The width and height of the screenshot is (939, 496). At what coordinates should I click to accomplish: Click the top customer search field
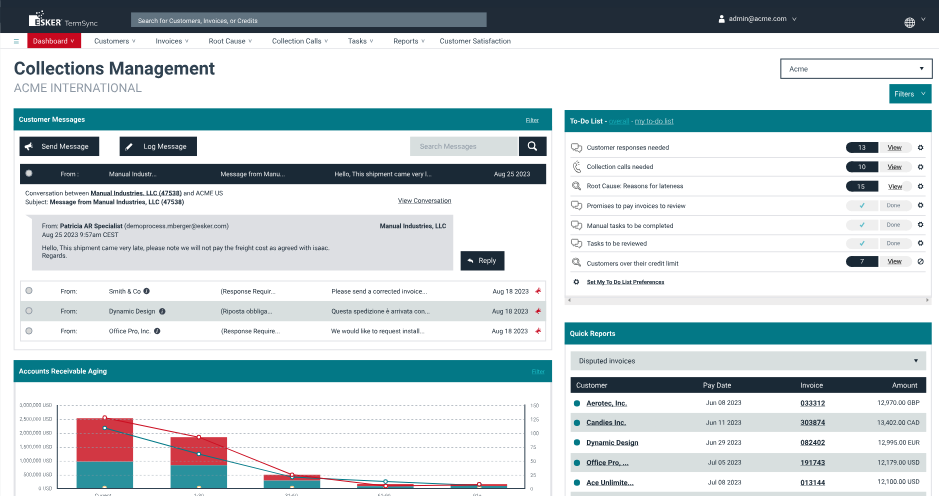(308, 20)
